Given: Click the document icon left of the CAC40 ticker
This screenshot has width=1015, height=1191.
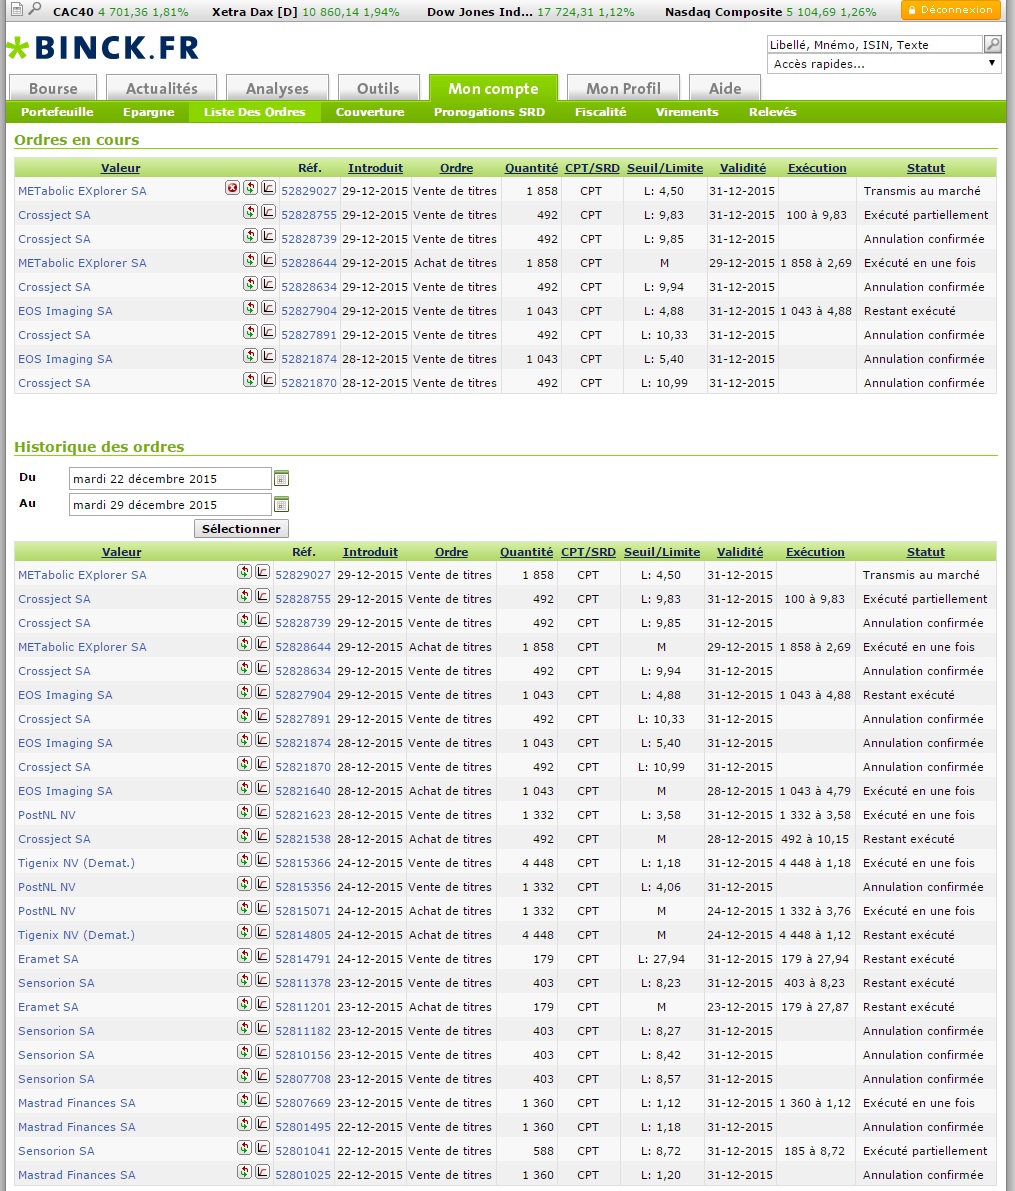Looking at the screenshot, I should (17, 10).
